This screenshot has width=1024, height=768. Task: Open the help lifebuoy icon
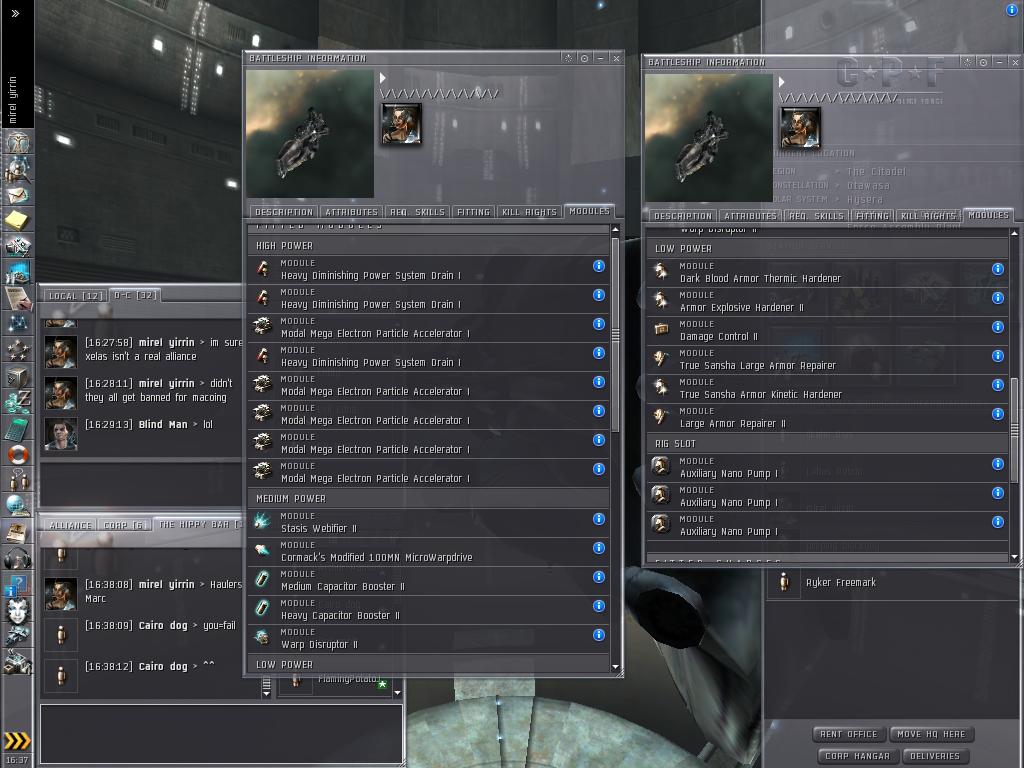point(18,454)
